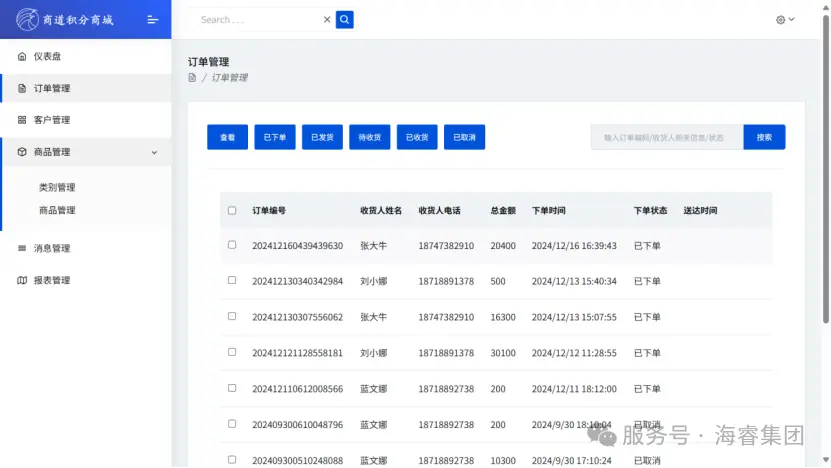
Task: Click the 已发货 filter button
Action: (x=322, y=137)
